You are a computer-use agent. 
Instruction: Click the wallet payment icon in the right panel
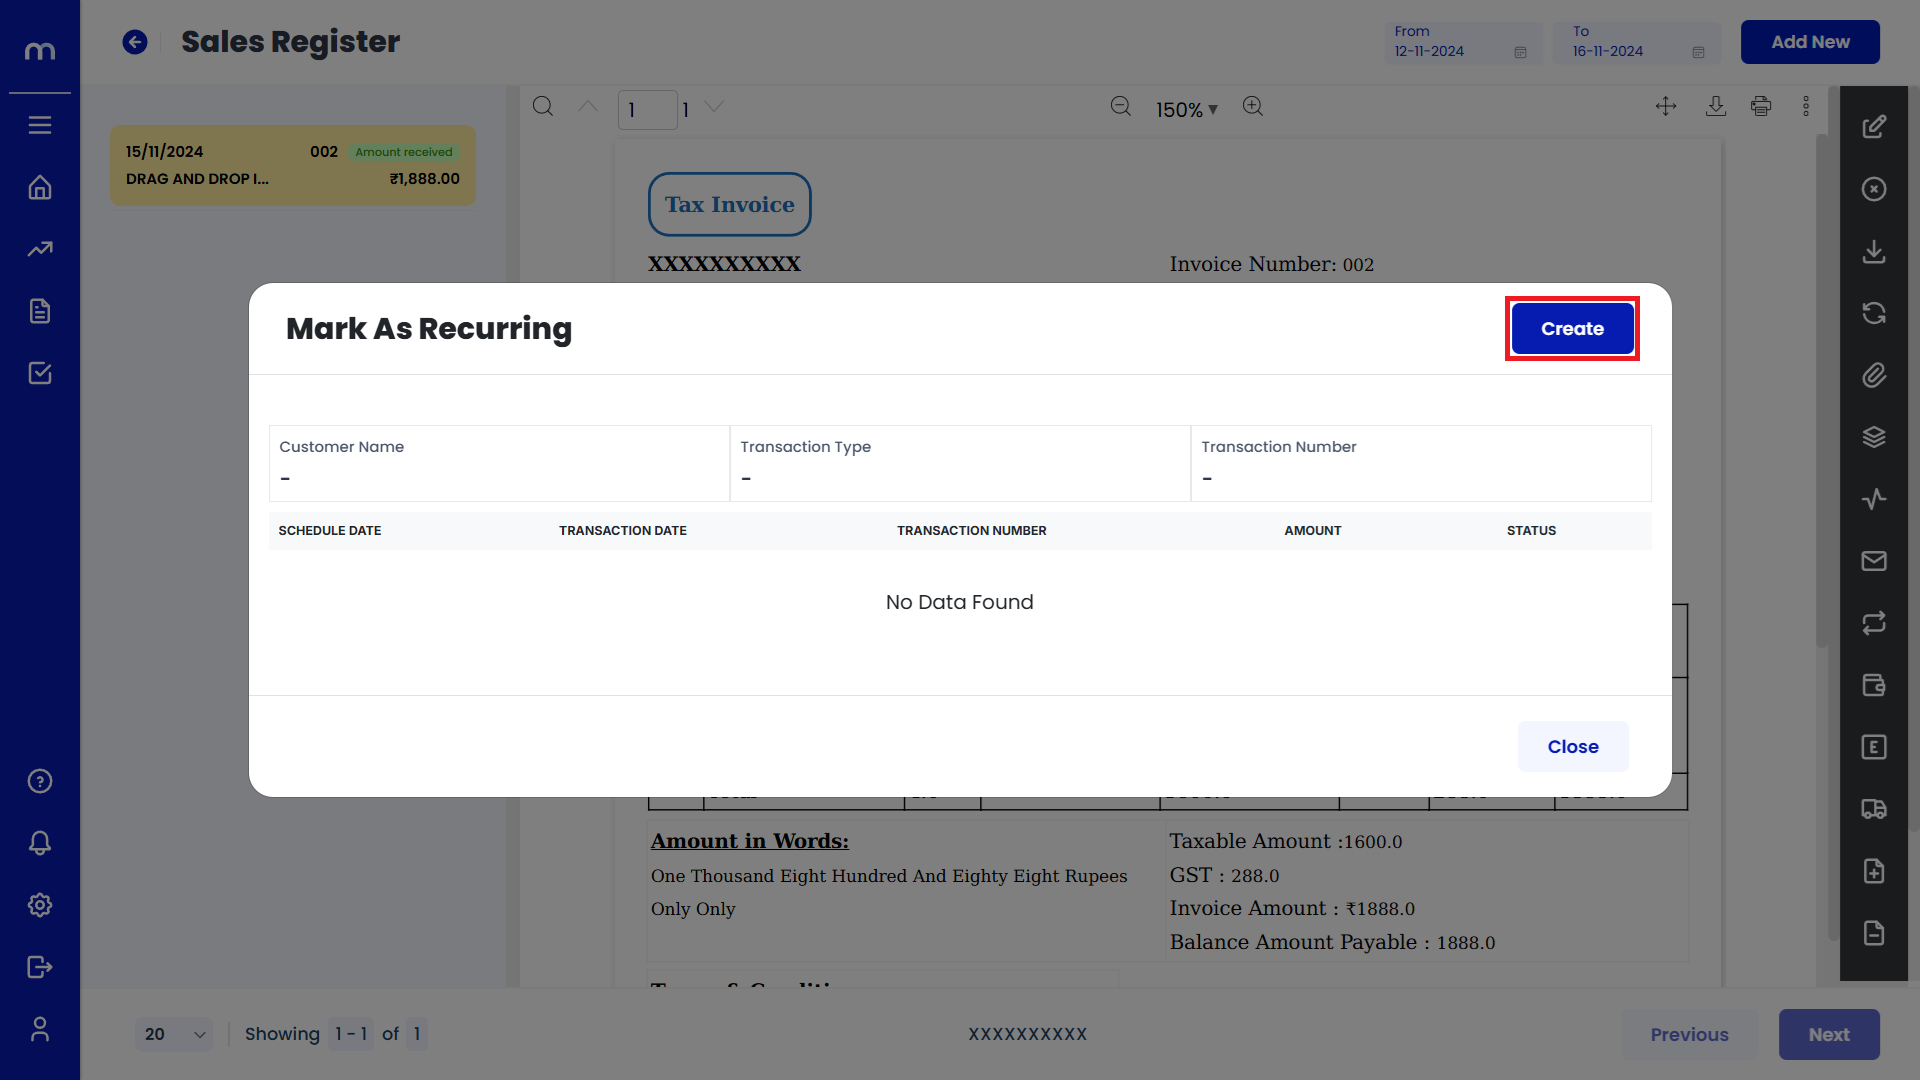tap(1874, 685)
